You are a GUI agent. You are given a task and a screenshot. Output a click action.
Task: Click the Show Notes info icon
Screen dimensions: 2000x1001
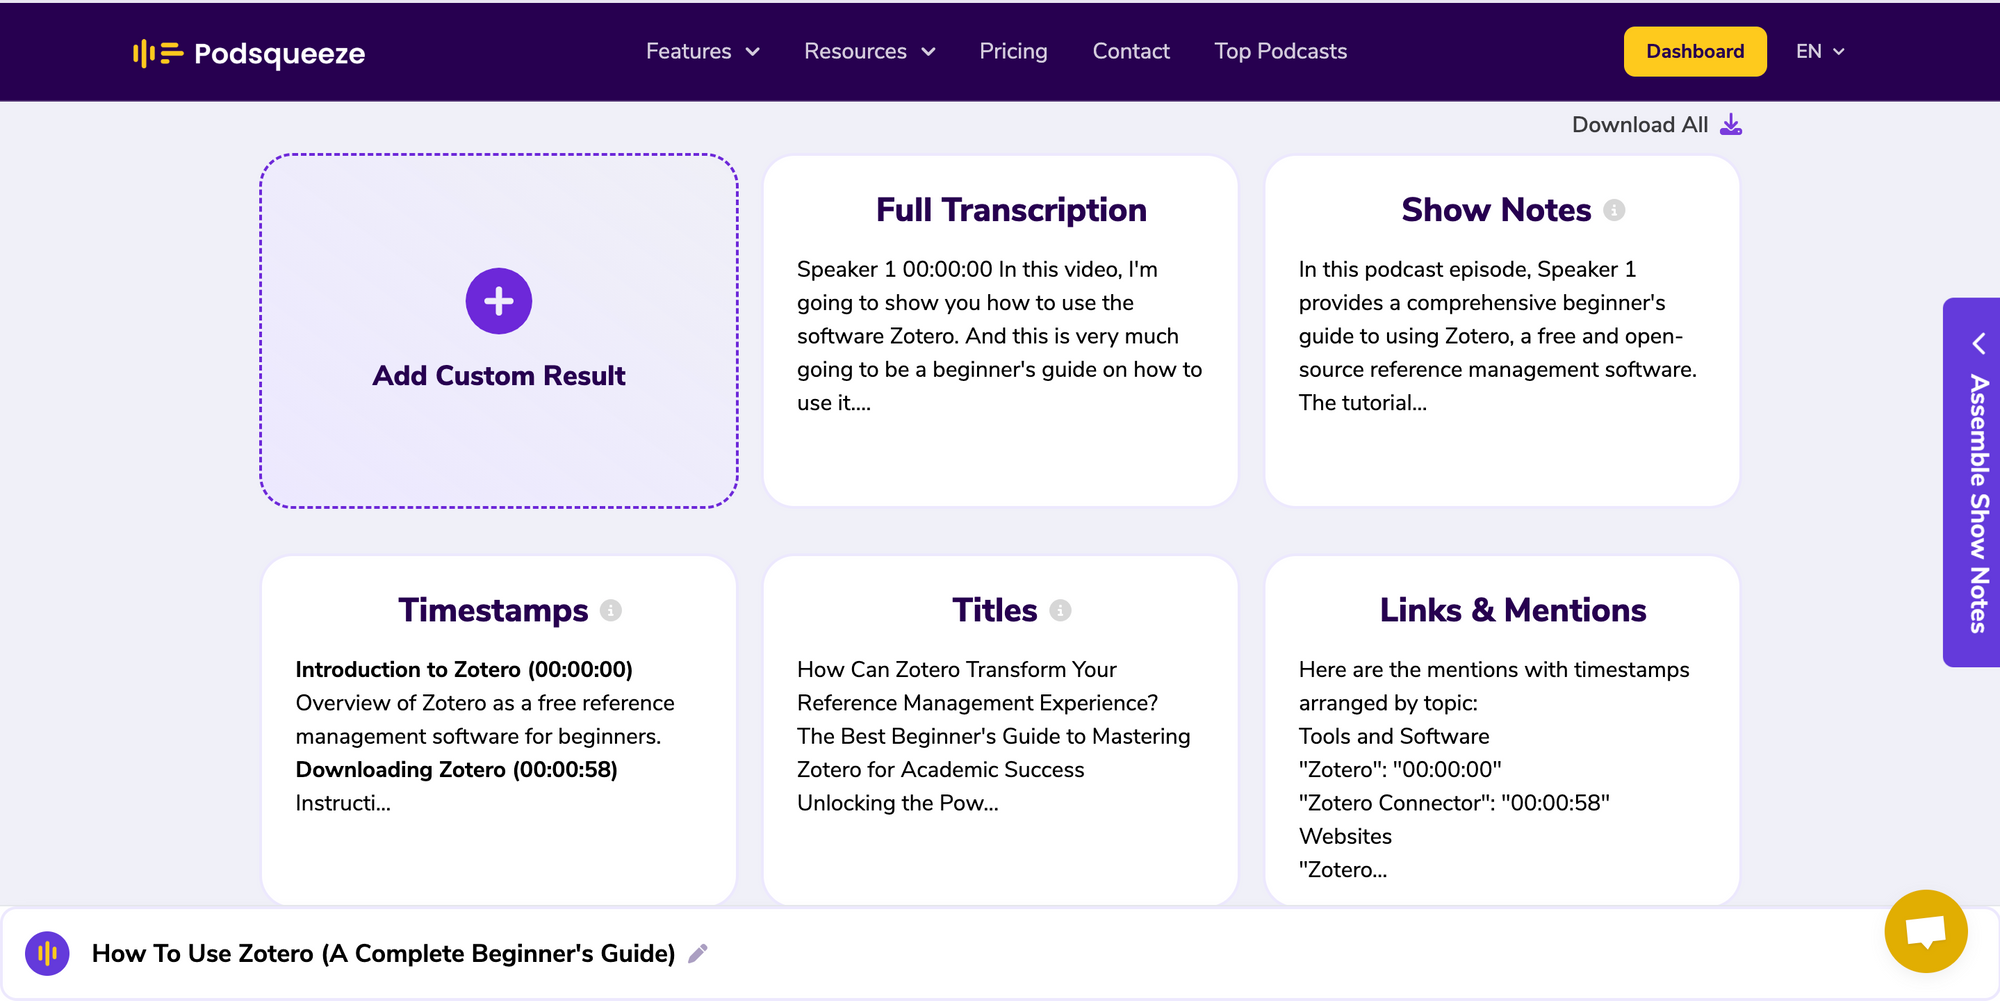(1614, 210)
